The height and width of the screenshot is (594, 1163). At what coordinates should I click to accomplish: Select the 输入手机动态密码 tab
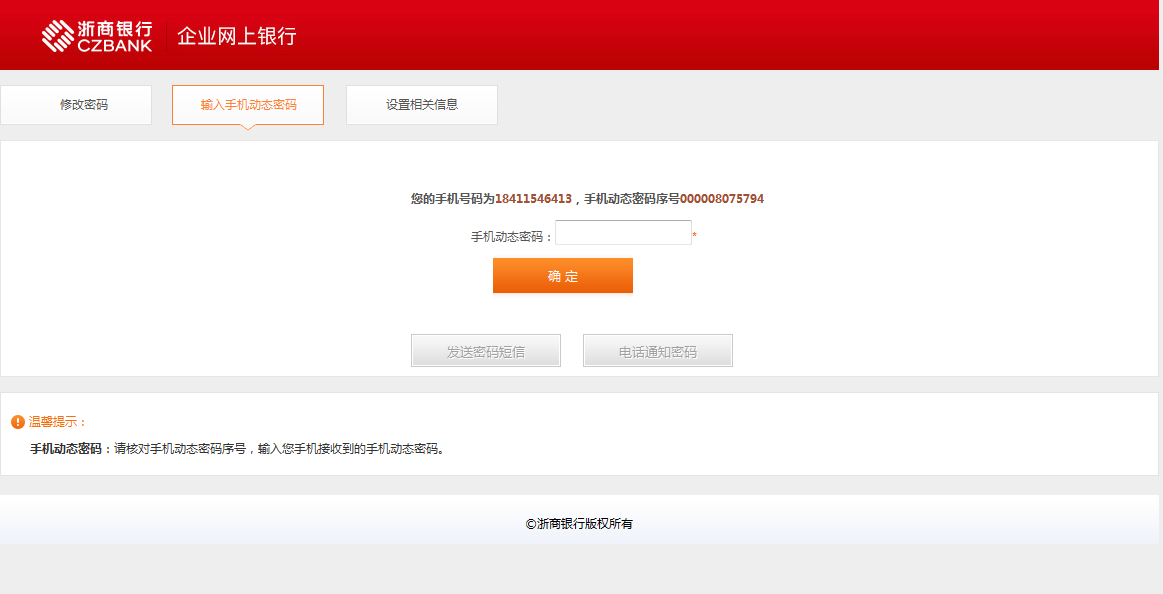pos(248,105)
